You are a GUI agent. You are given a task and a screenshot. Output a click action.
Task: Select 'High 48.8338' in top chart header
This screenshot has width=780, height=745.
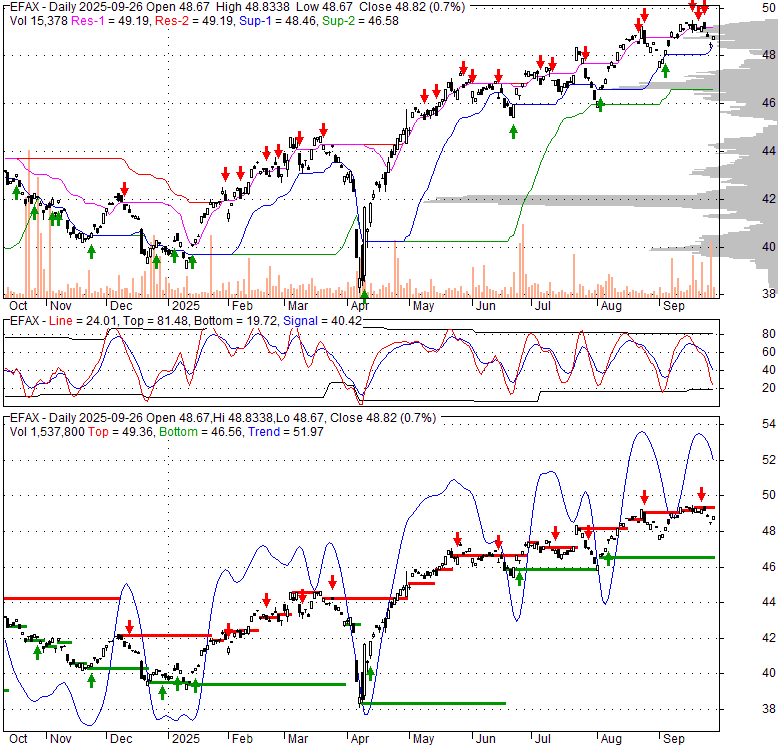click(x=254, y=7)
